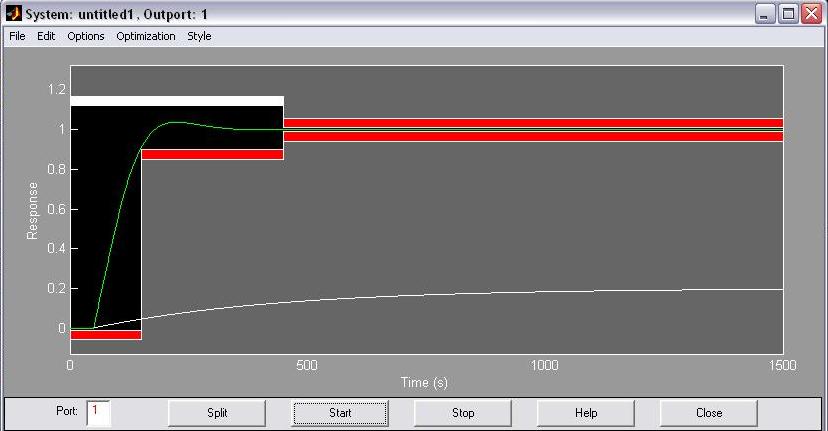Close the window with red X

(811, 14)
